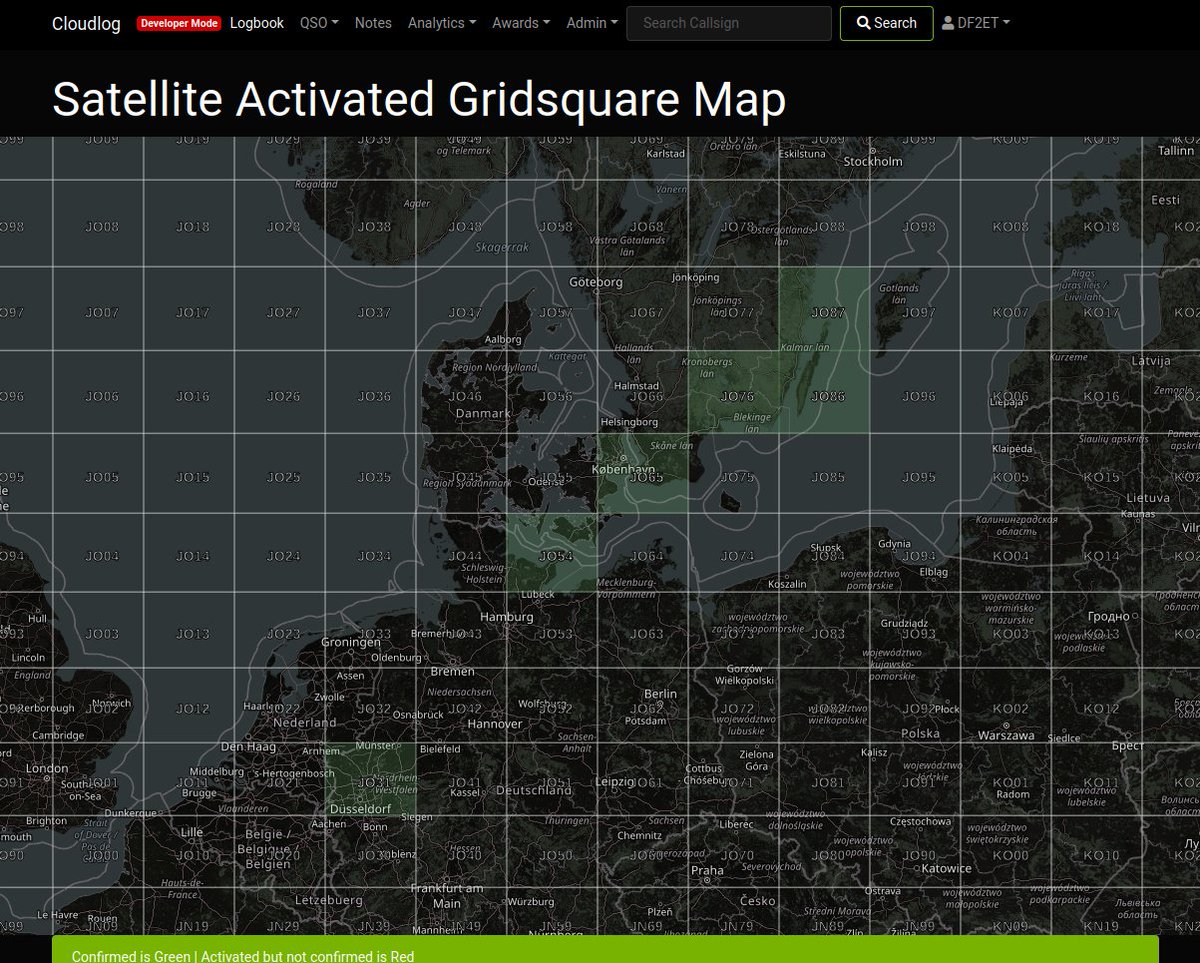1200x963 pixels.
Task: Click the Berlin label on the map
Action: coord(661,693)
